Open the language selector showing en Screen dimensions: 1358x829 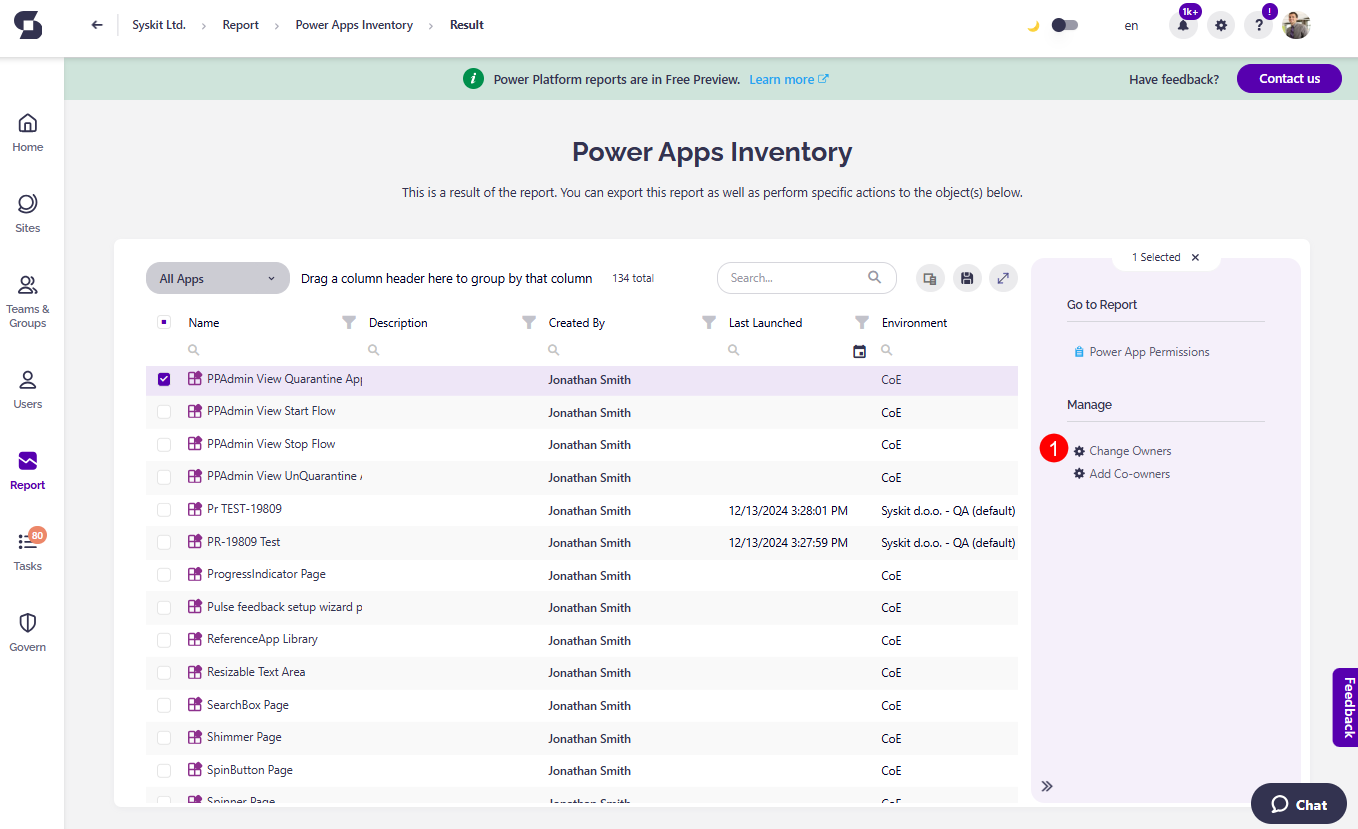tap(1131, 25)
